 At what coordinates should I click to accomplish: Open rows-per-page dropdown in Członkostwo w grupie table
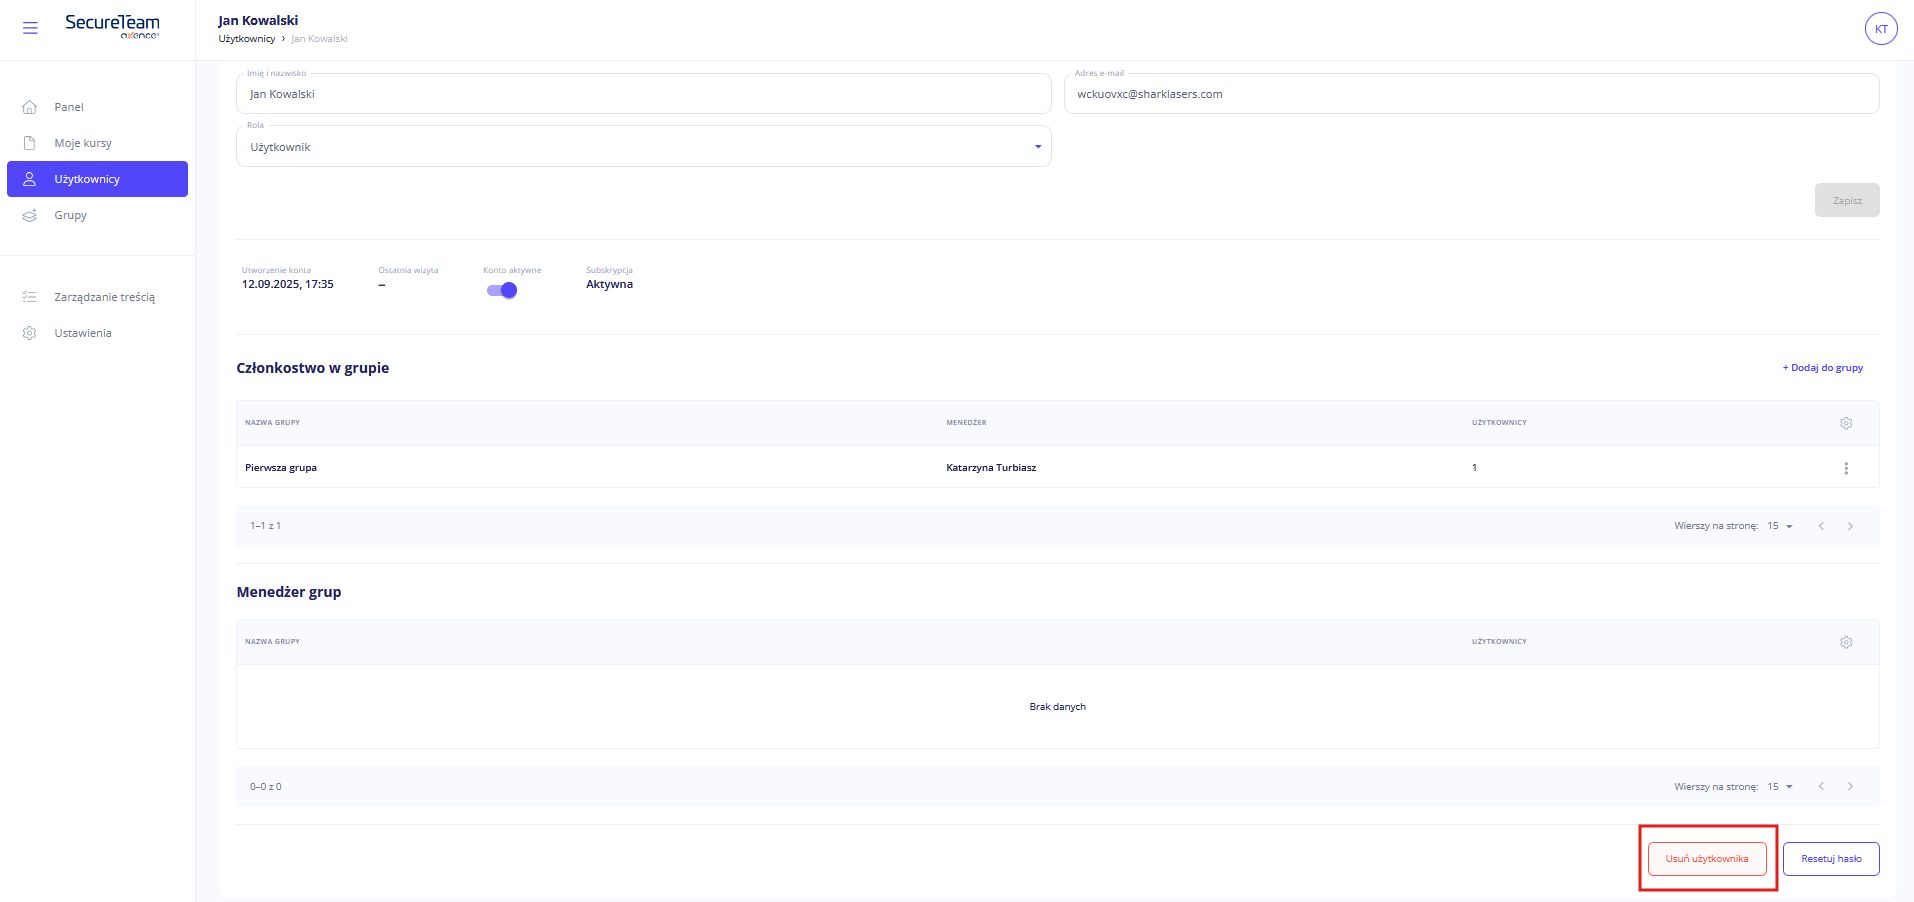[x=1779, y=526]
